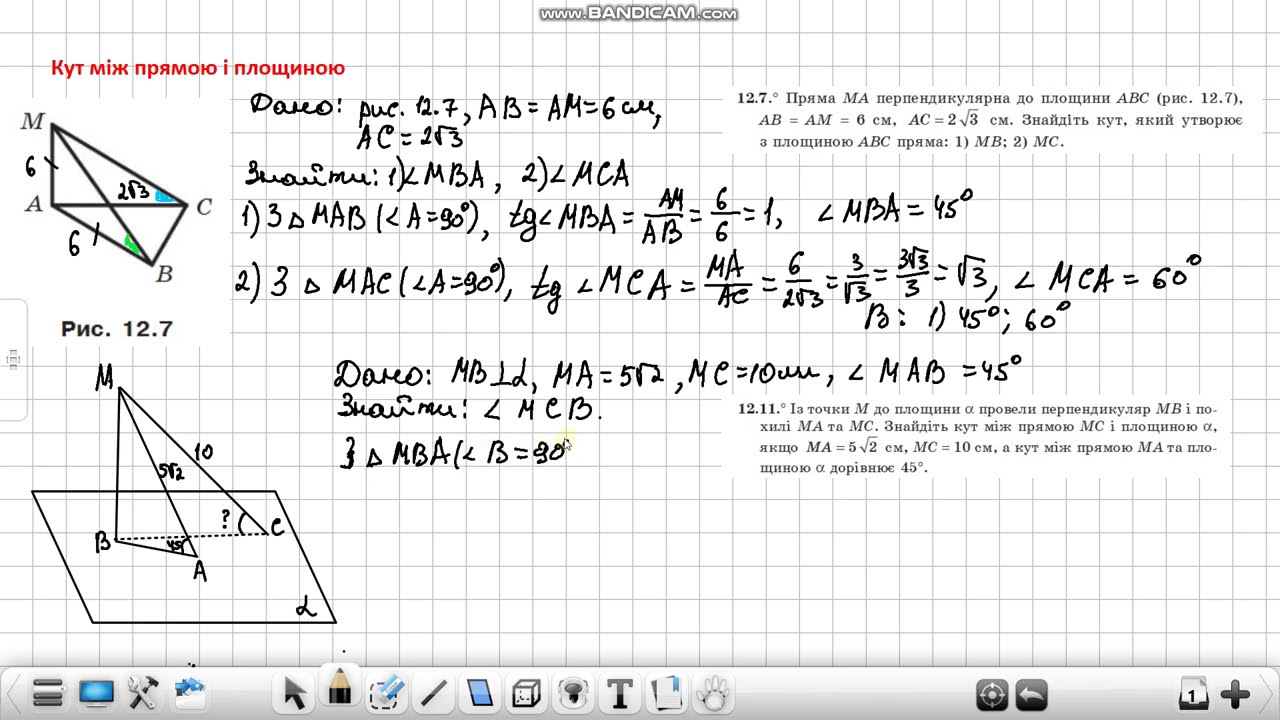Click the heading 'Кут між прямою і площиною'
The height and width of the screenshot is (720, 1280).
(x=198, y=68)
